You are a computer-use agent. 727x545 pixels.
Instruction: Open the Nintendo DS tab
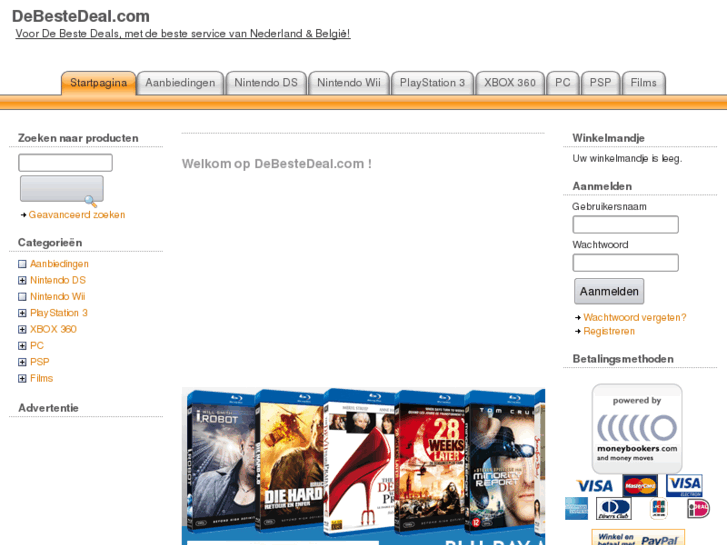click(266, 83)
